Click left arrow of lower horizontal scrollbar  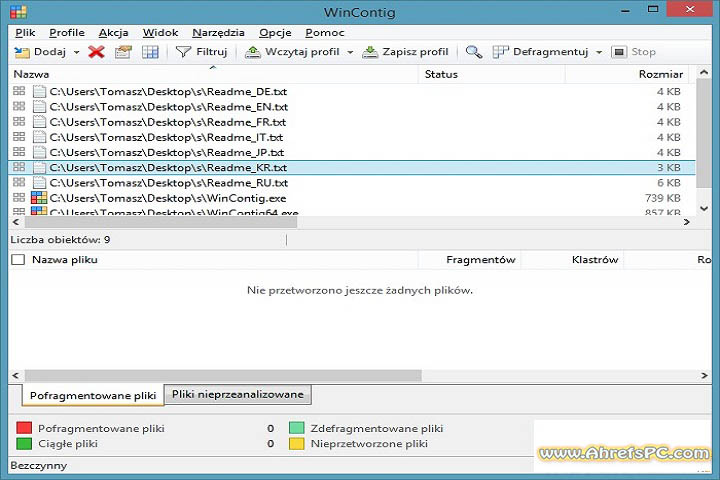pos(16,376)
